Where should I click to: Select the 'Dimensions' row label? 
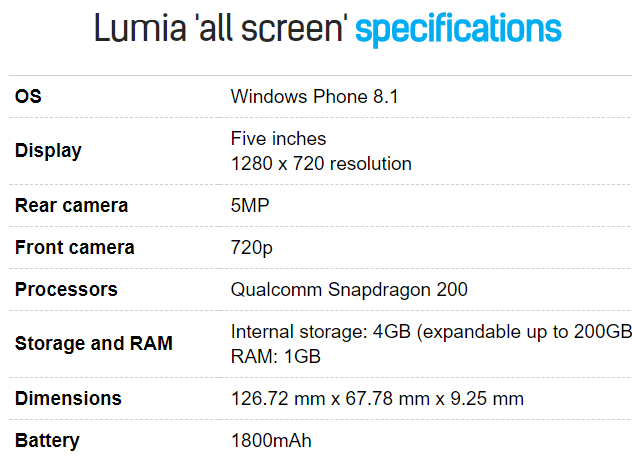(x=68, y=399)
